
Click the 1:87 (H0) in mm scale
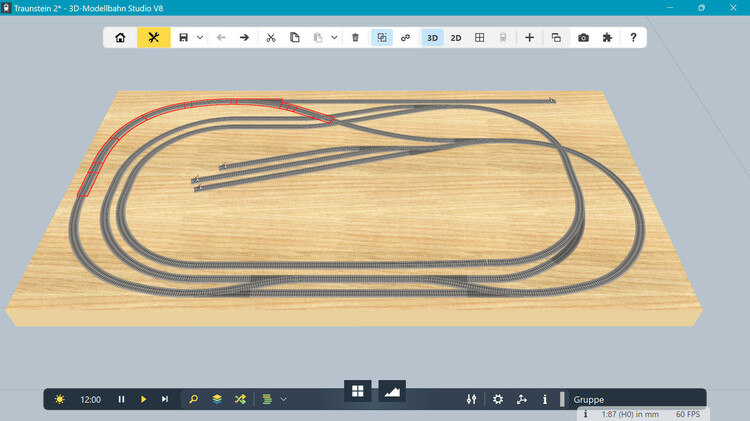(x=630, y=414)
